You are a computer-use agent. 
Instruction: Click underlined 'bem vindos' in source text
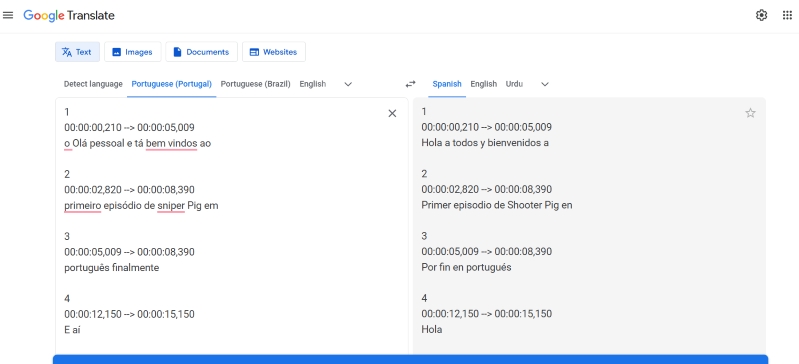click(171, 144)
